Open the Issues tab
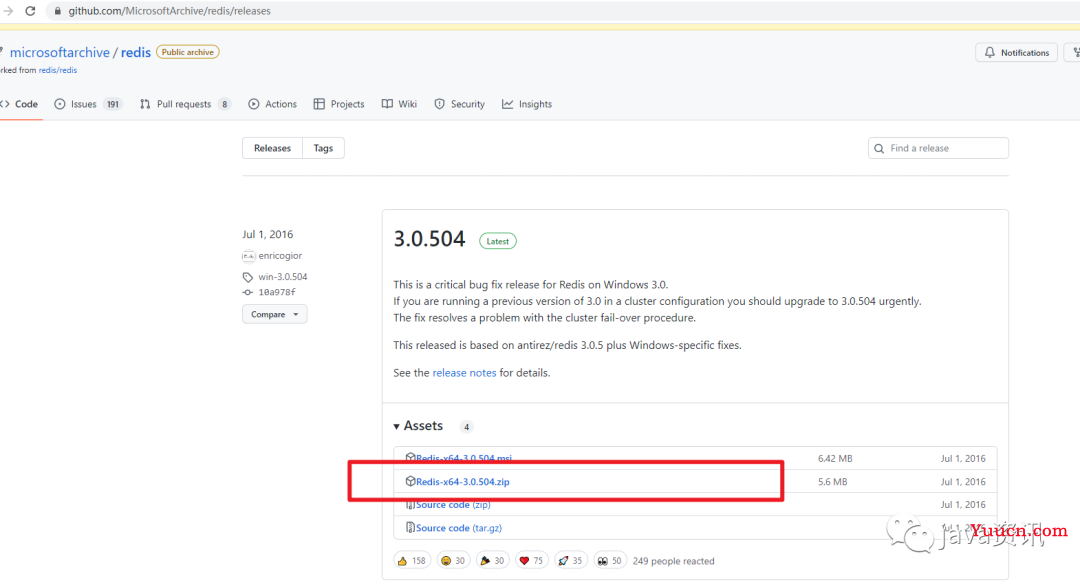This screenshot has width=1080, height=585. pyautogui.click(x=88, y=104)
